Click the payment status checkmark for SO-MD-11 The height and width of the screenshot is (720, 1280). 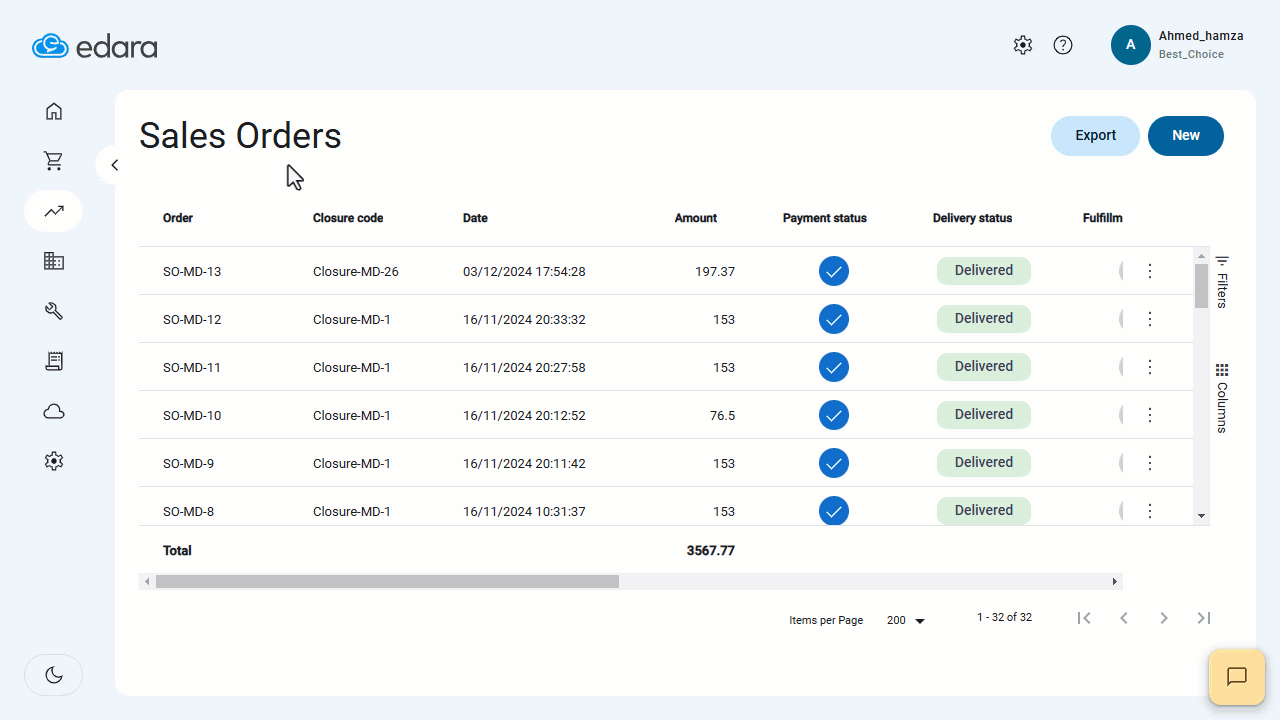click(834, 367)
